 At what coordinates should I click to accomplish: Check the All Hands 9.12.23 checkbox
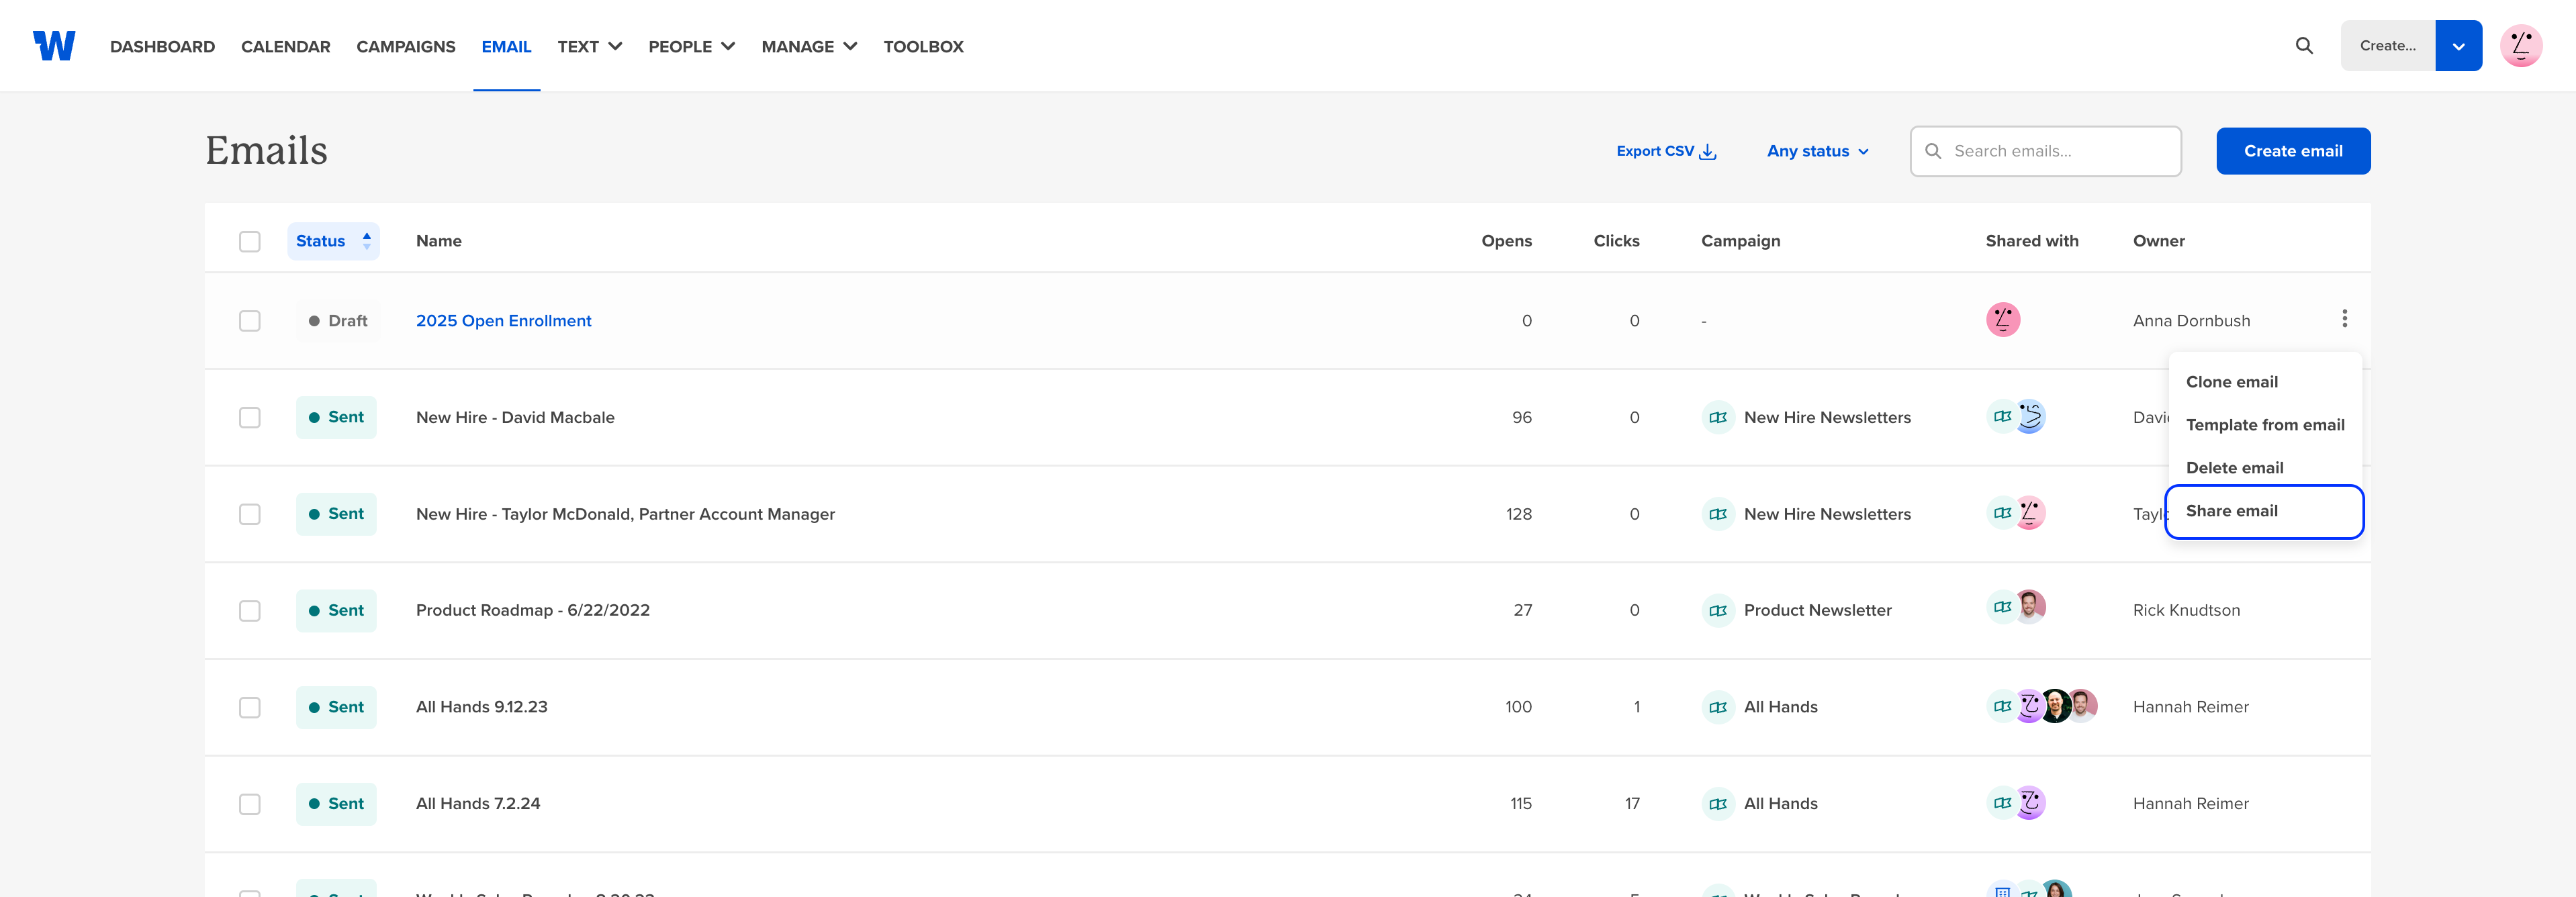tap(250, 707)
